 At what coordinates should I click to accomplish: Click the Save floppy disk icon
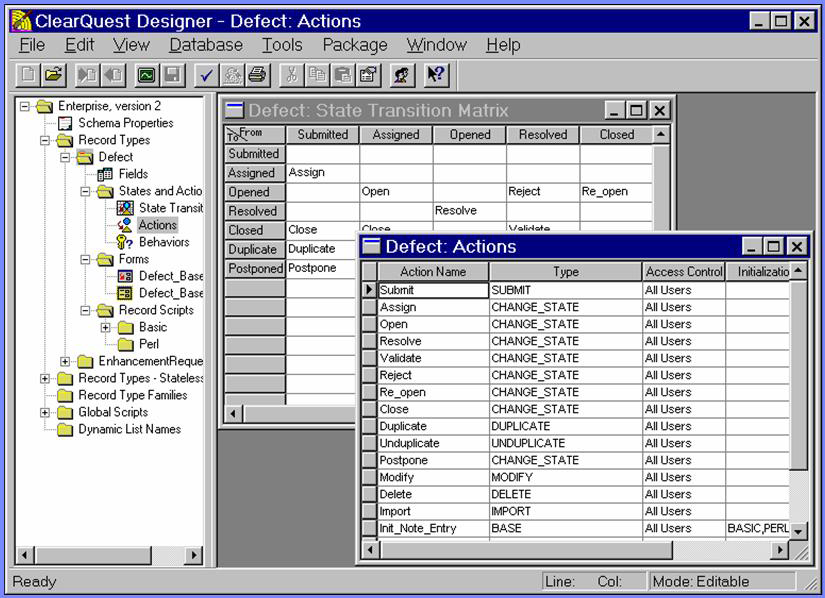(x=172, y=75)
